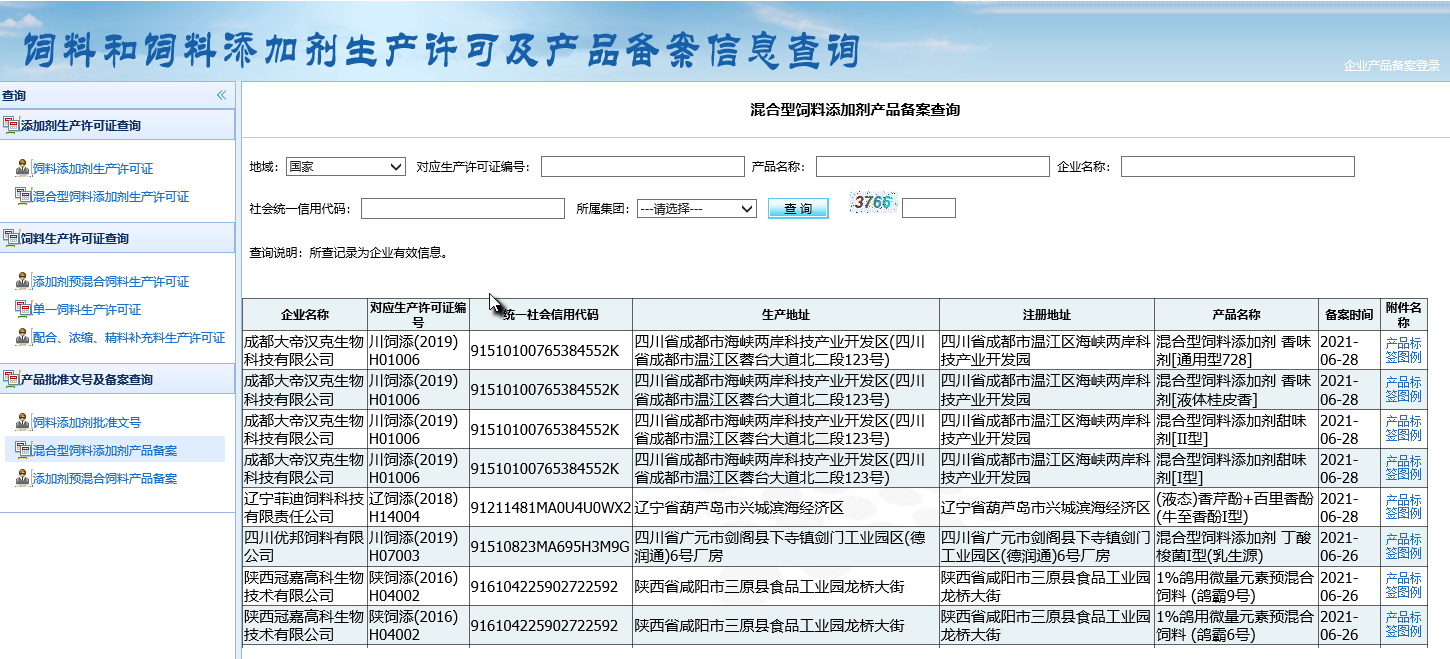Open 添加剂生产许可证查询 section header

pos(118,125)
